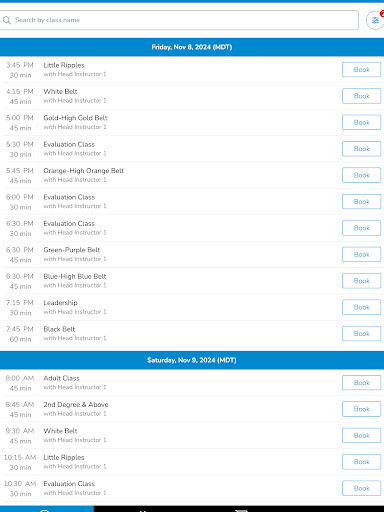Book Saturday's 9:30 AM White Belt class

[x=361, y=435]
